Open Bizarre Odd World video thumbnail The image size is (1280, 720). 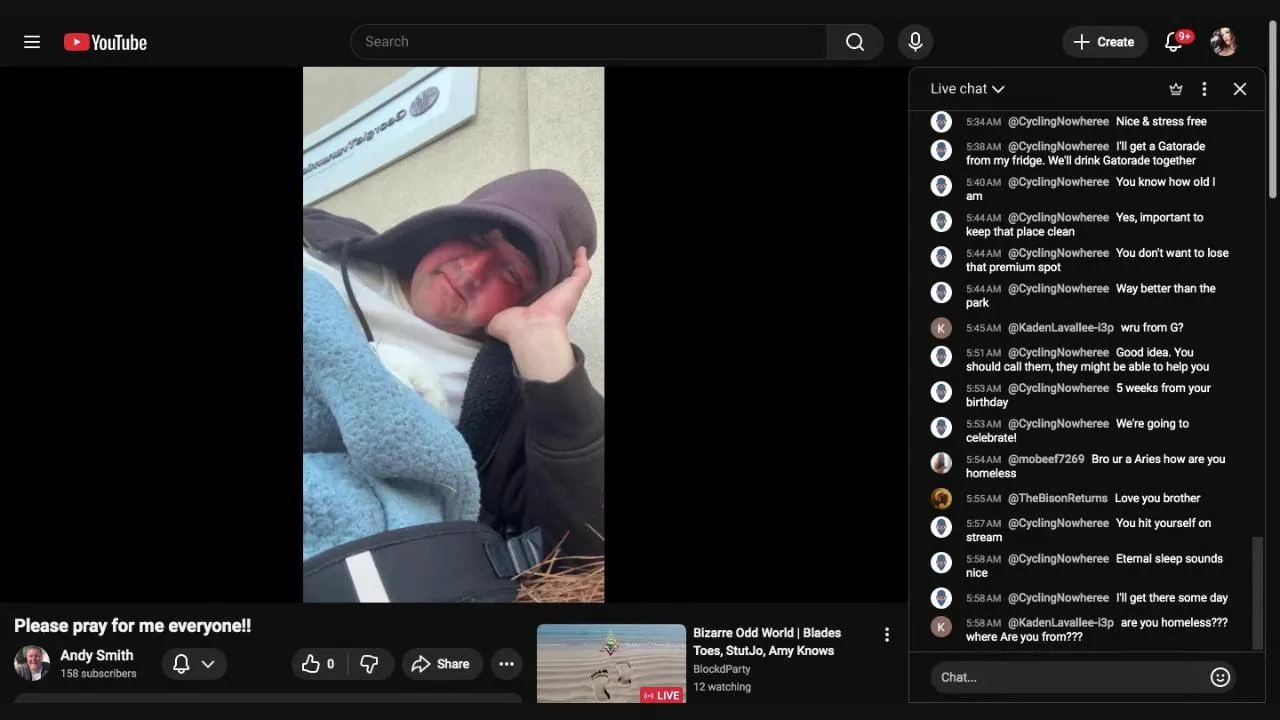[611, 663]
